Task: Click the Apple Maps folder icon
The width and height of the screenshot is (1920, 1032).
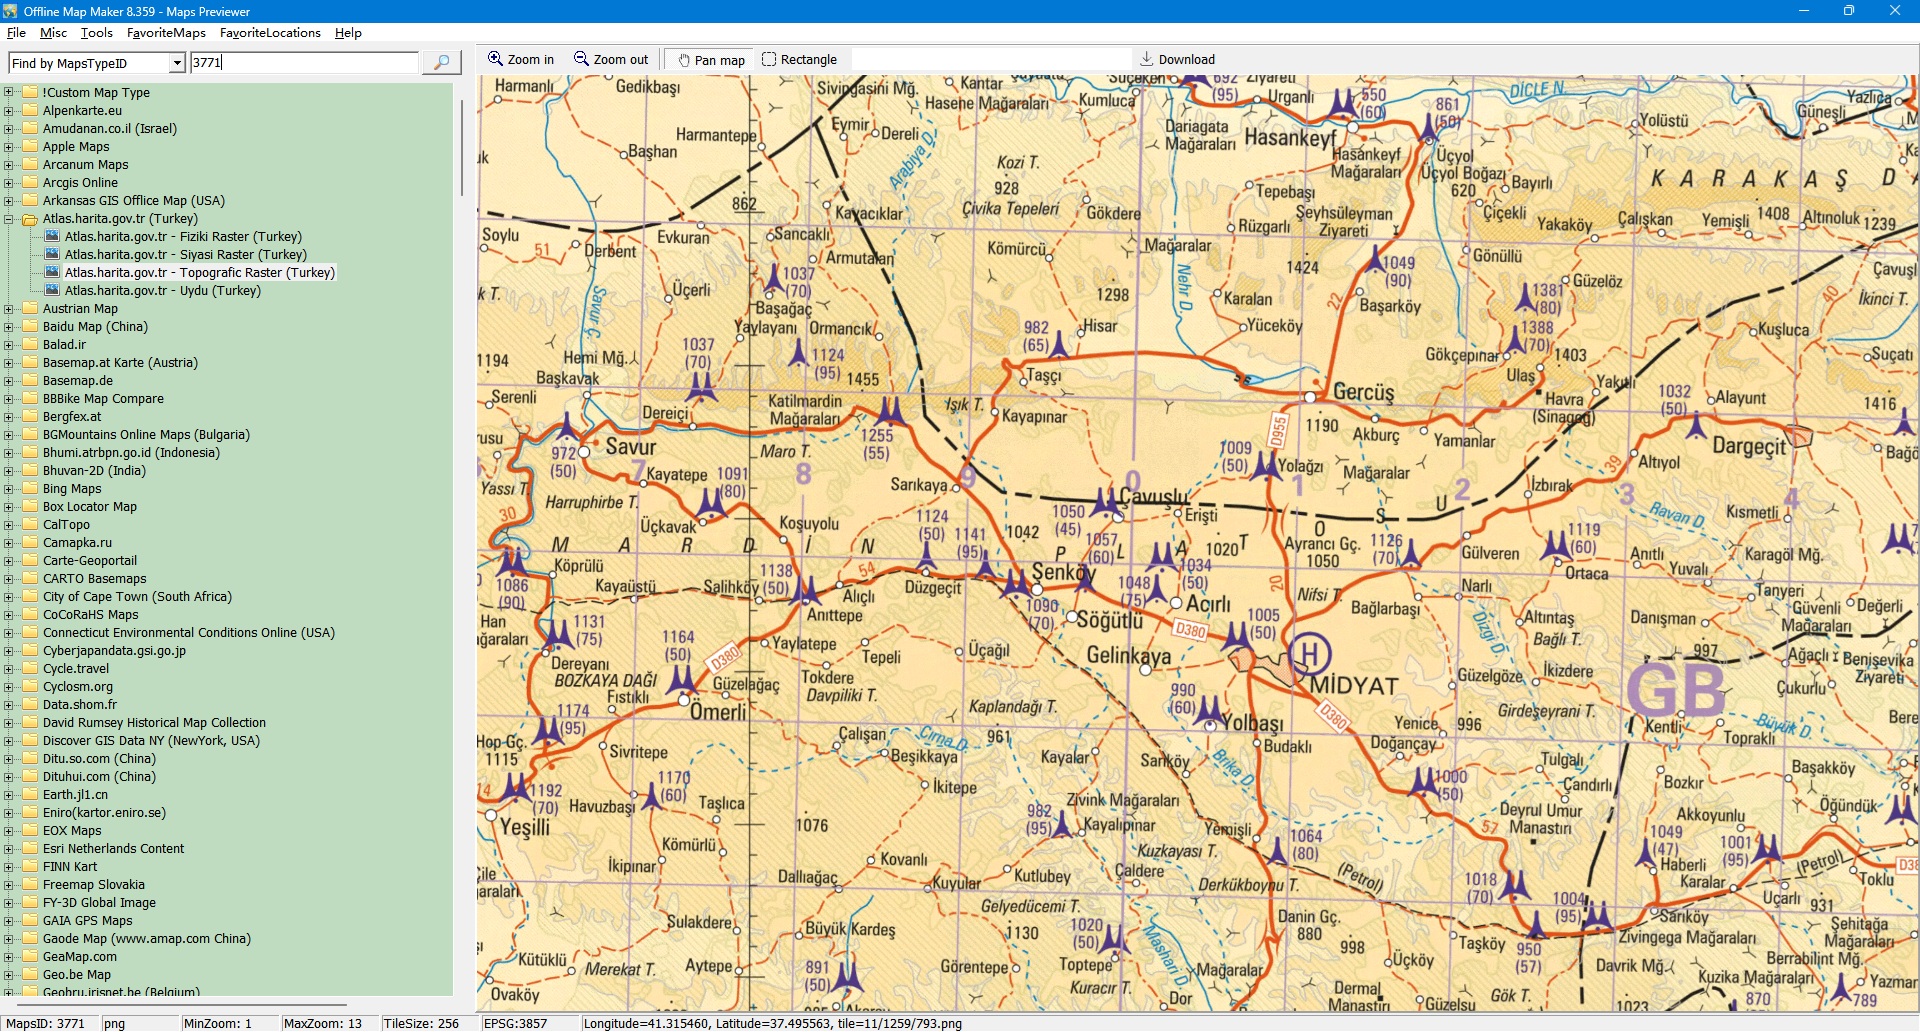Action: pyautogui.click(x=30, y=147)
